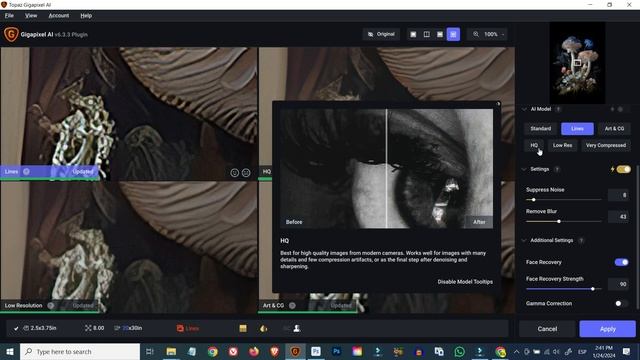
Task: Click the yellow noise settings icon in bottom bar
Action: click(x=243, y=328)
